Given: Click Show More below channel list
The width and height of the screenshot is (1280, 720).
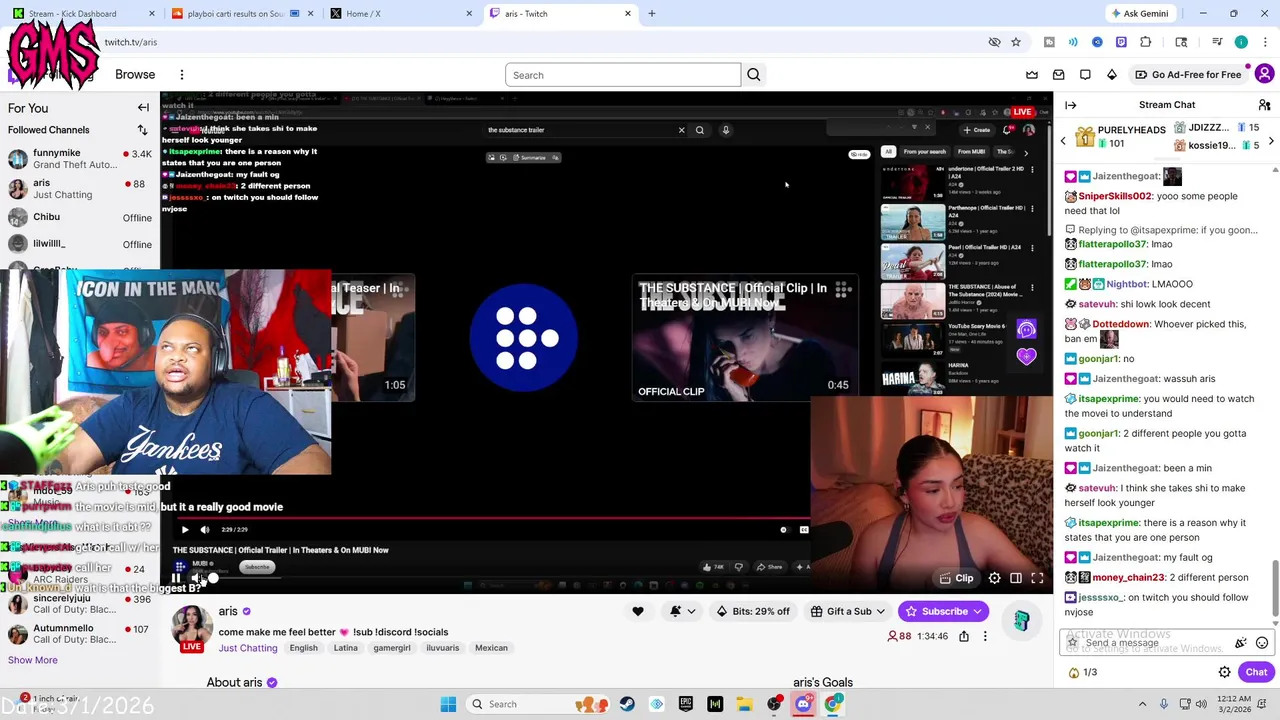Looking at the screenshot, I should point(33,660).
